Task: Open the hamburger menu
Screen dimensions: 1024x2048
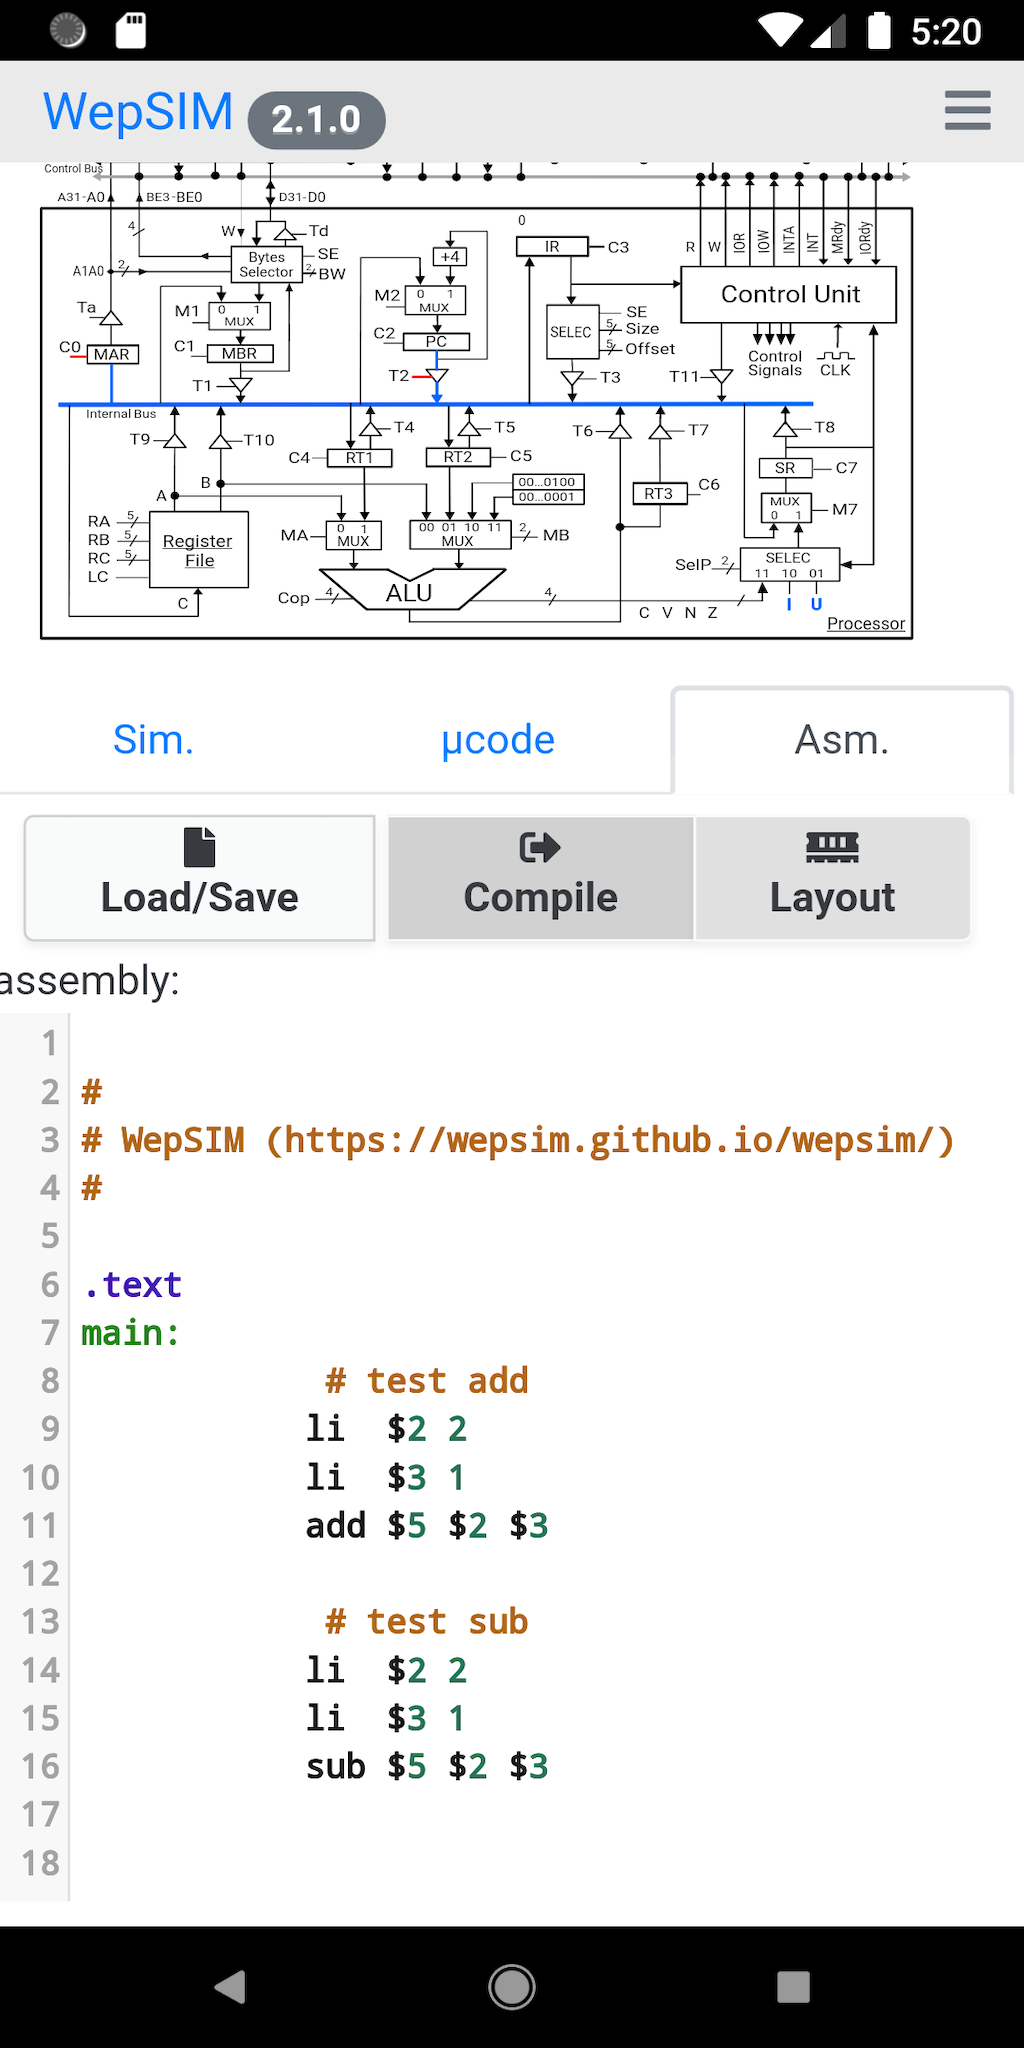Action: click(967, 110)
